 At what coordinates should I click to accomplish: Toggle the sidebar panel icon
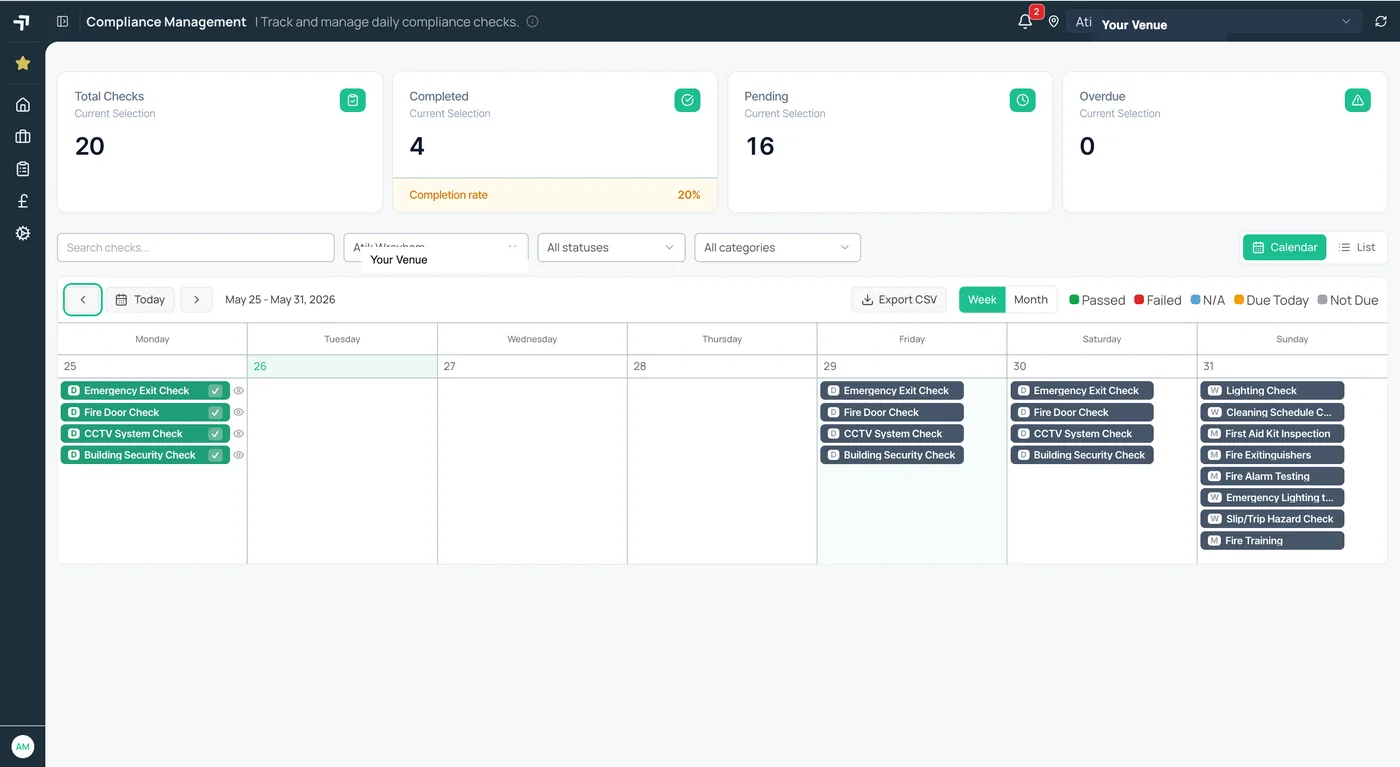[x=63, y=21]
